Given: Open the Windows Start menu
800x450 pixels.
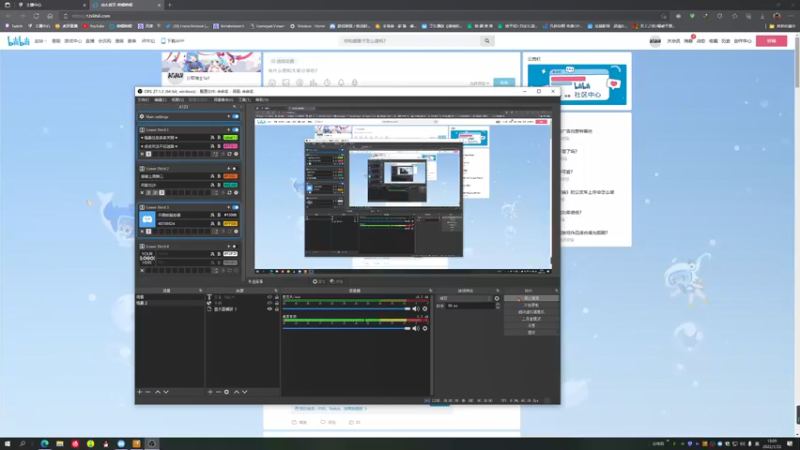Looking at the screenshot, I should (x=8, y=444).
